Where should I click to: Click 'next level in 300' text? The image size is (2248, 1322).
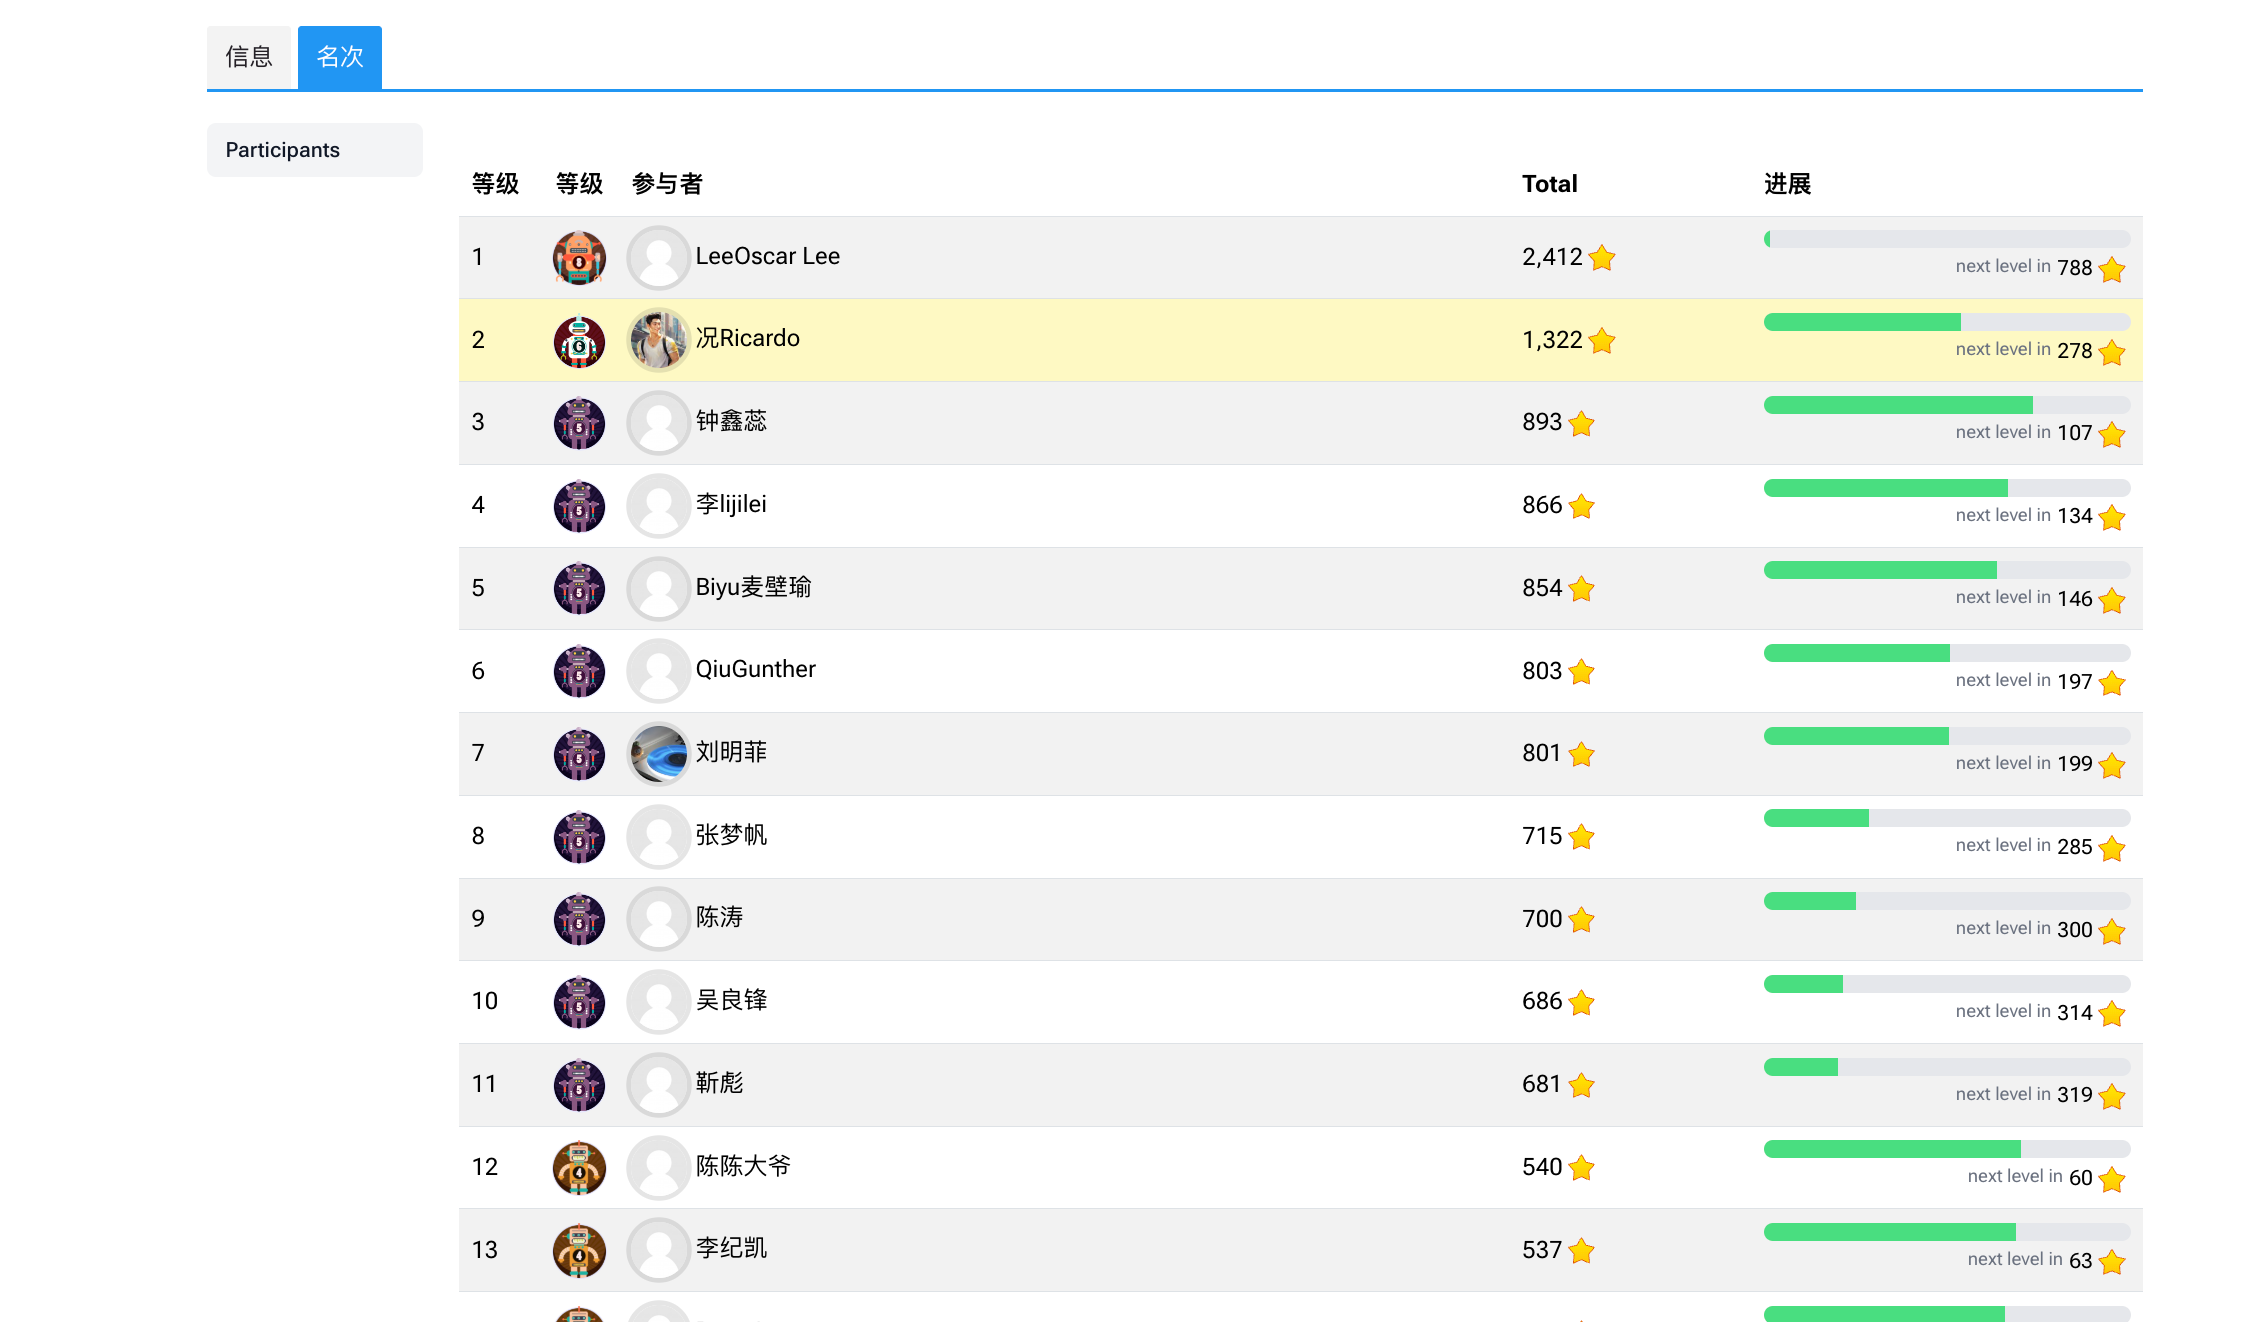[x=2023, y=929]
